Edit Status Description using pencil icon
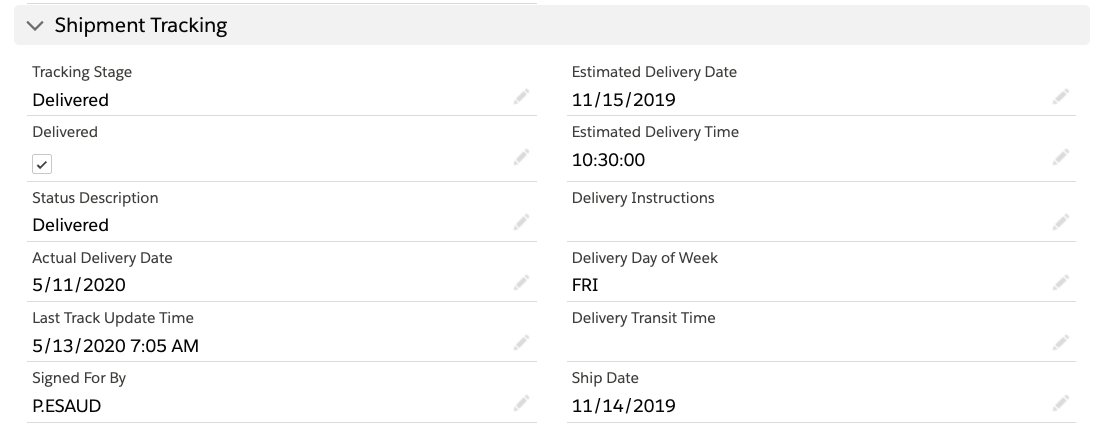1101x429 pixels. point(521,222)
